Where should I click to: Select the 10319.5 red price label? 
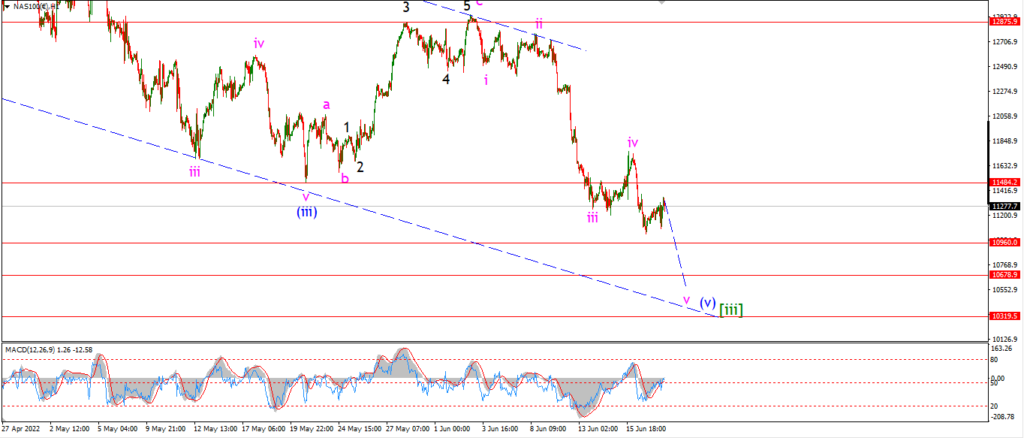point(1006,316)
